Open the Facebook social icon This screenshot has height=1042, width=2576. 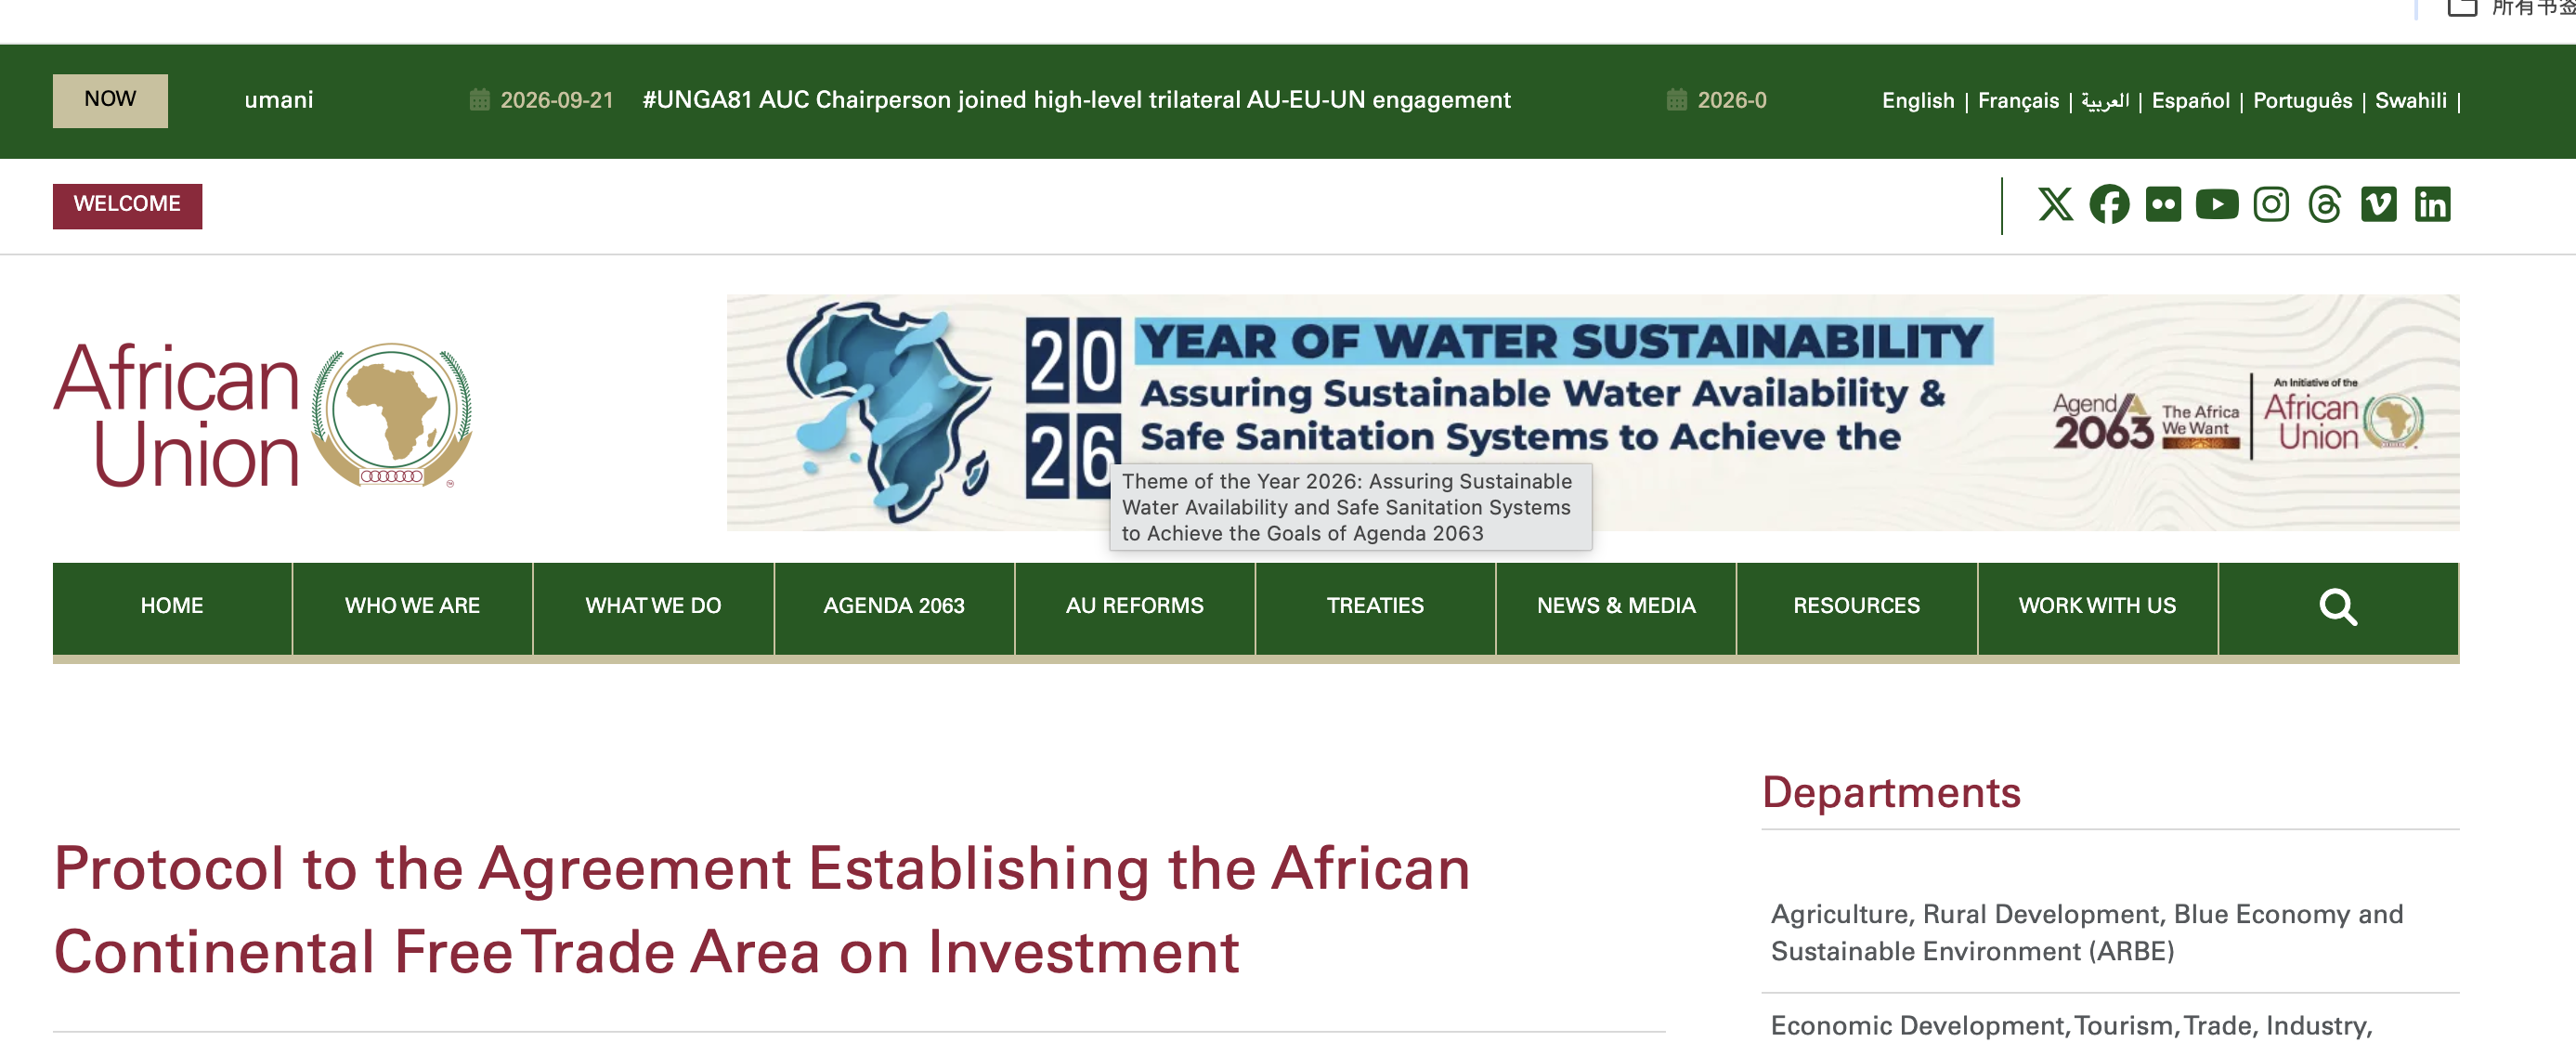tap(2109, 204)
